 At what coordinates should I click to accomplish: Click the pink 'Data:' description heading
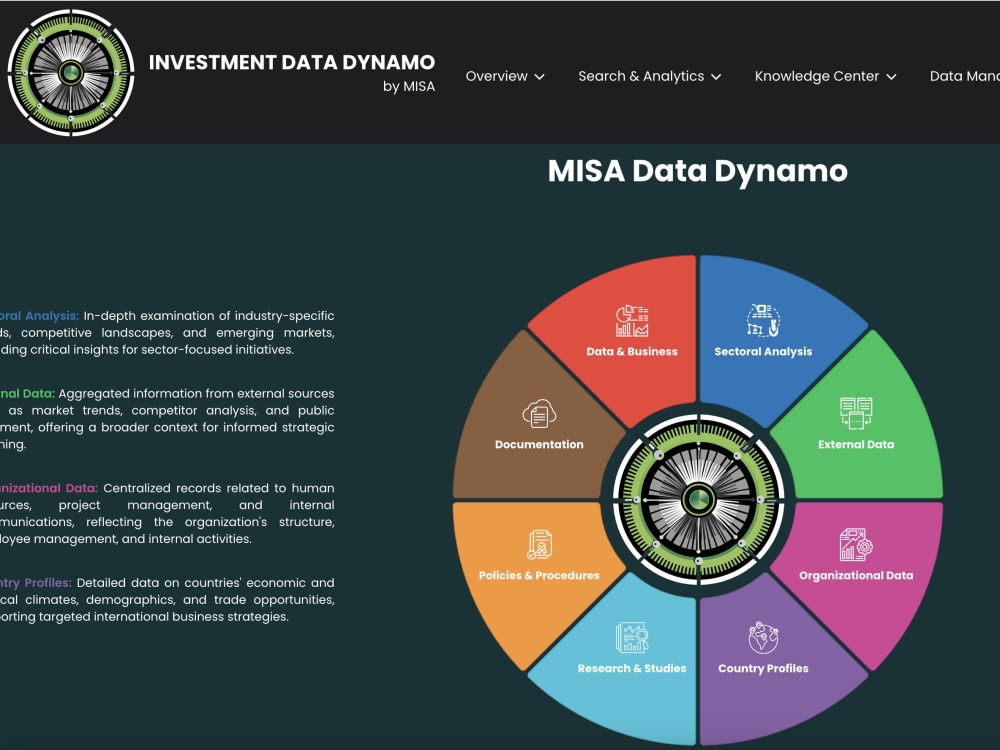point(82,488)
